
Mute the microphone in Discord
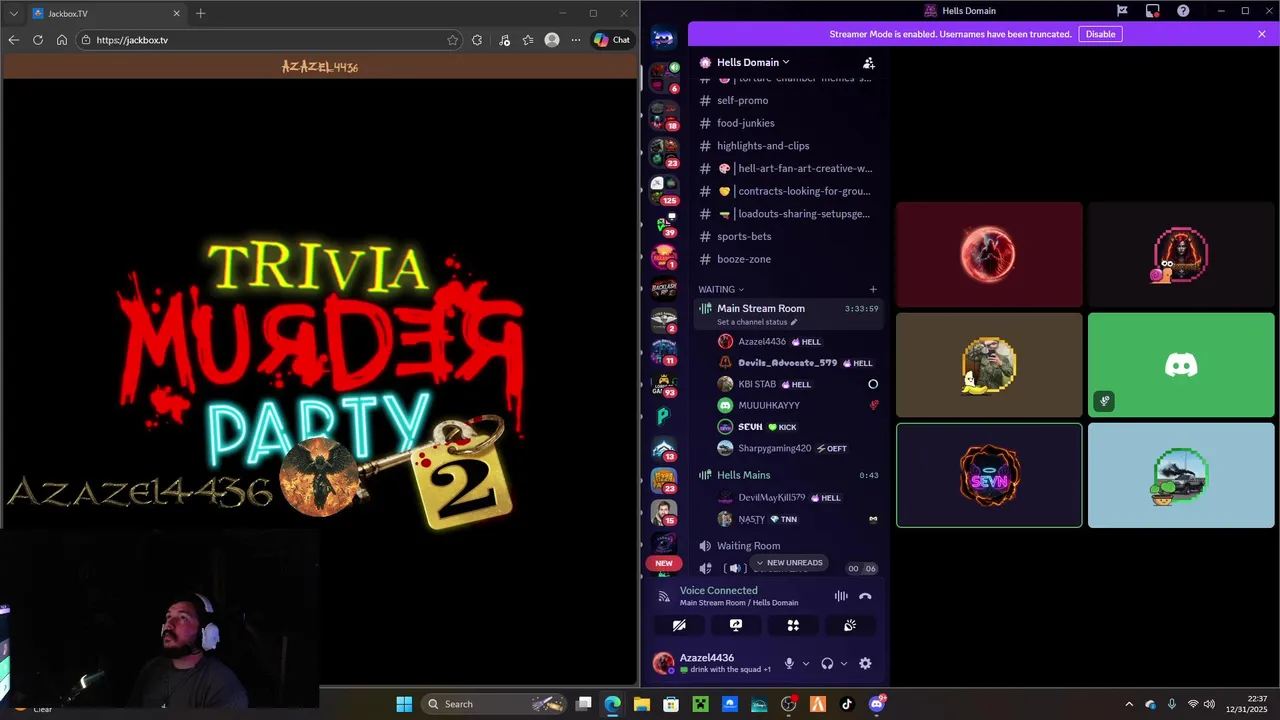coord(789,663)
